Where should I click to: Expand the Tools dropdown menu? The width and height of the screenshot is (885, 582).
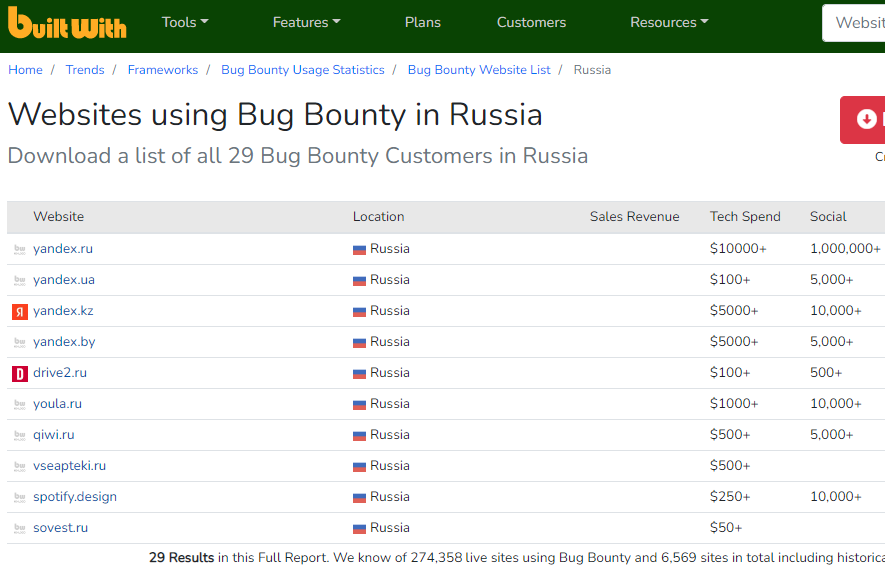point(185,22)
